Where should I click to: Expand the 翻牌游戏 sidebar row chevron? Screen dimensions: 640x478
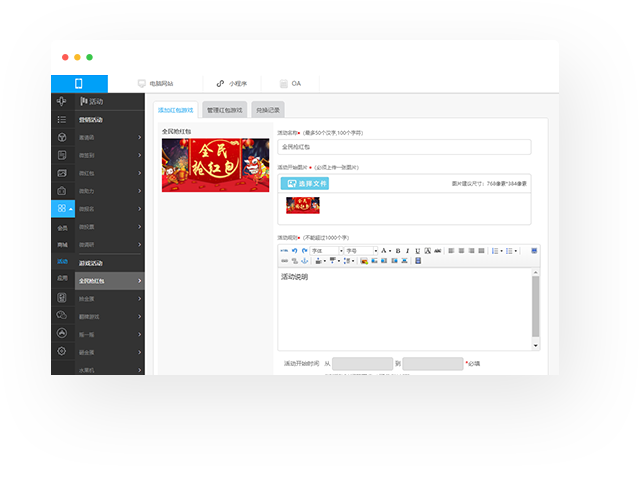140,316
